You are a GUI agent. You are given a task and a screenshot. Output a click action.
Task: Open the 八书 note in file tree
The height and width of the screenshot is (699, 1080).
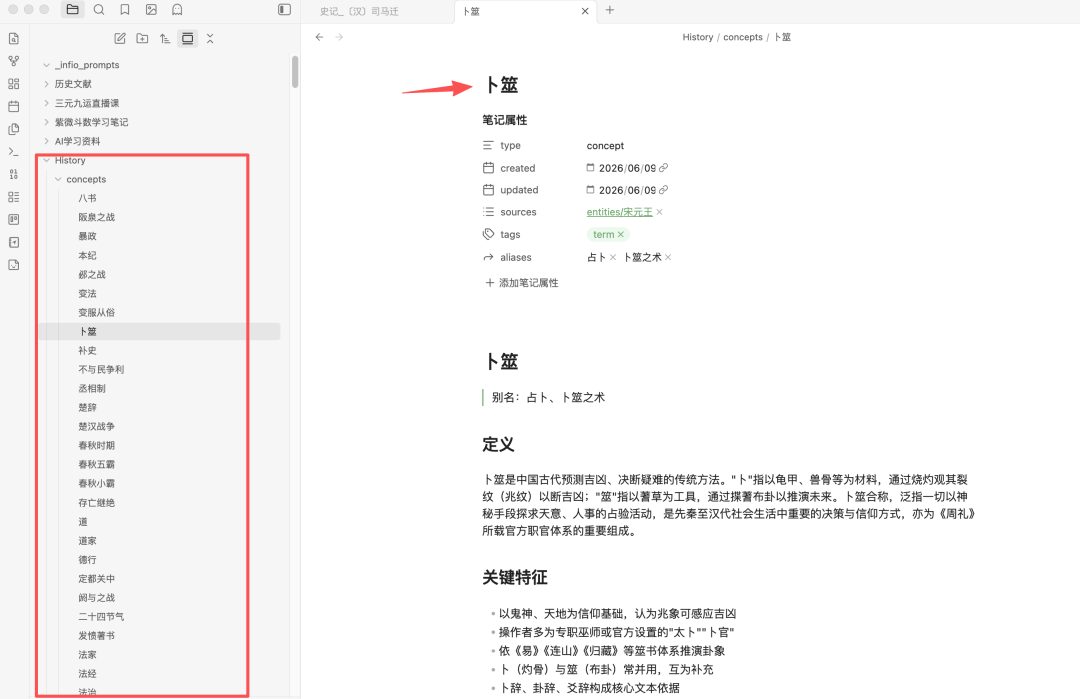point(87,198)
